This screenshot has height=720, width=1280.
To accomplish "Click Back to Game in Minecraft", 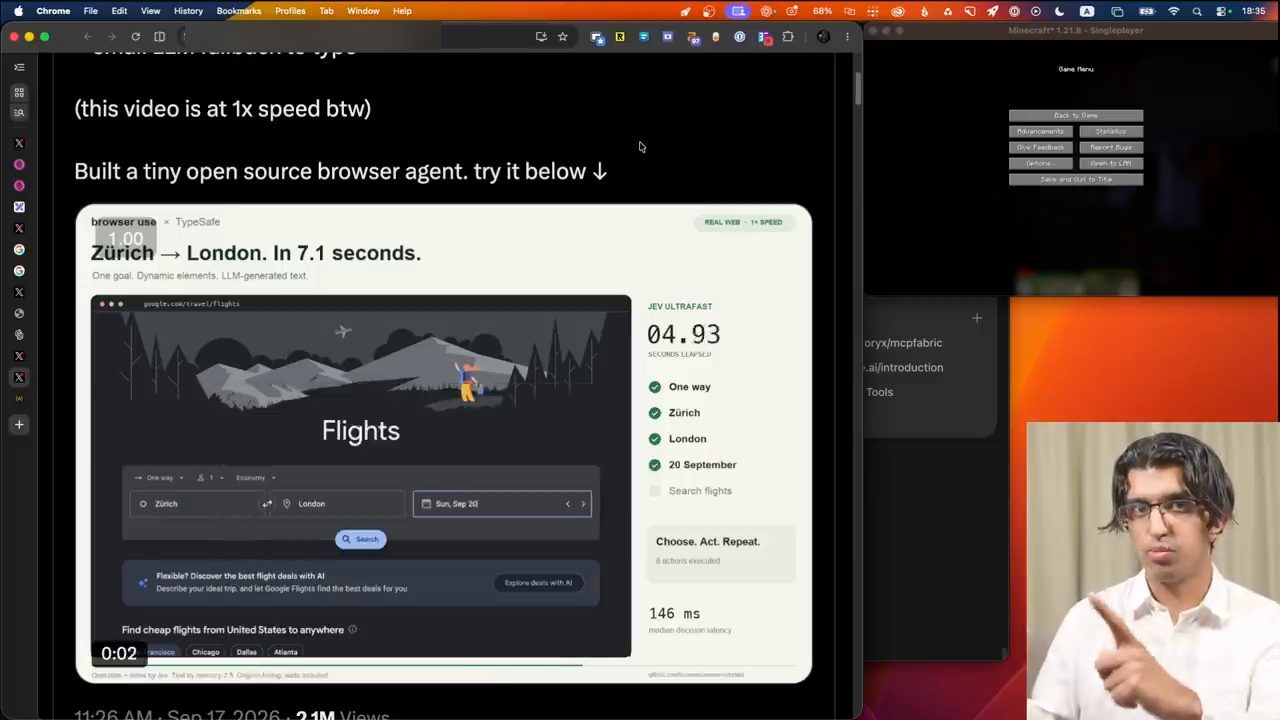I will (1076, 116).
